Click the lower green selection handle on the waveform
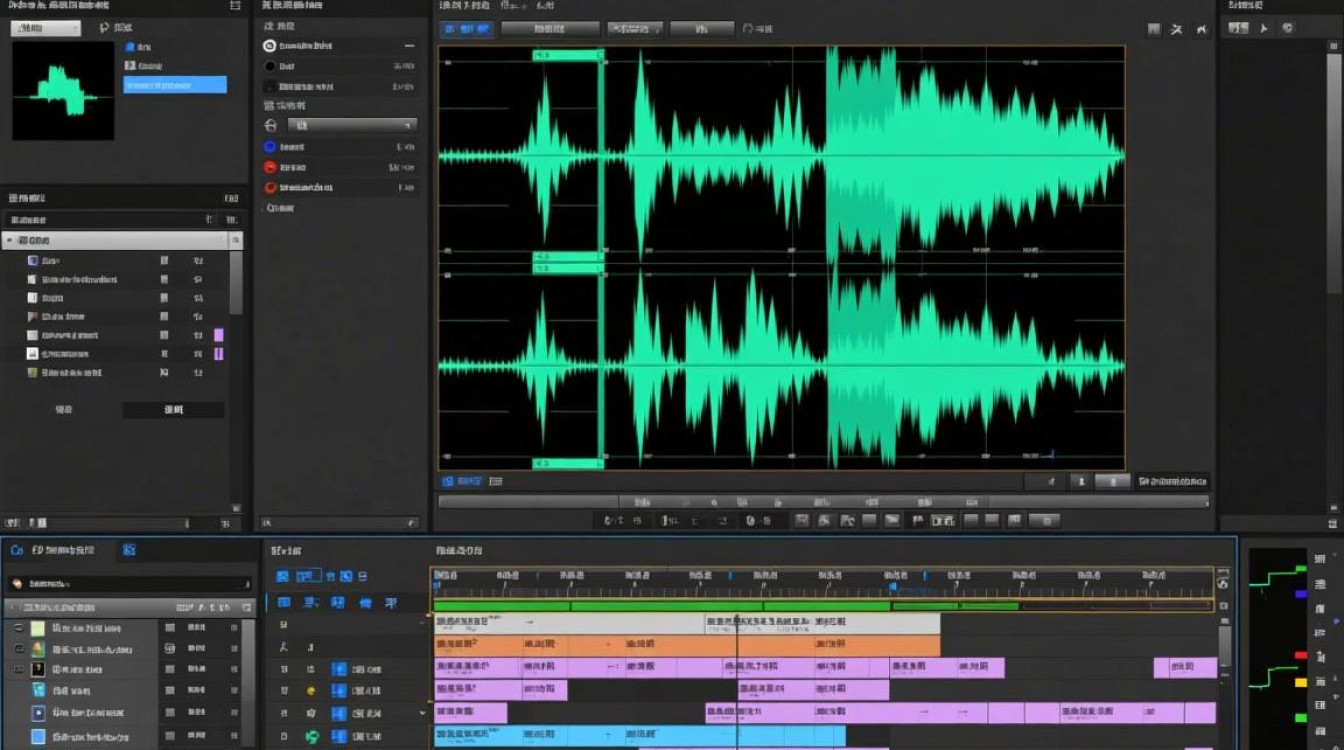The image size is (1344, 750). coord(568,464)
